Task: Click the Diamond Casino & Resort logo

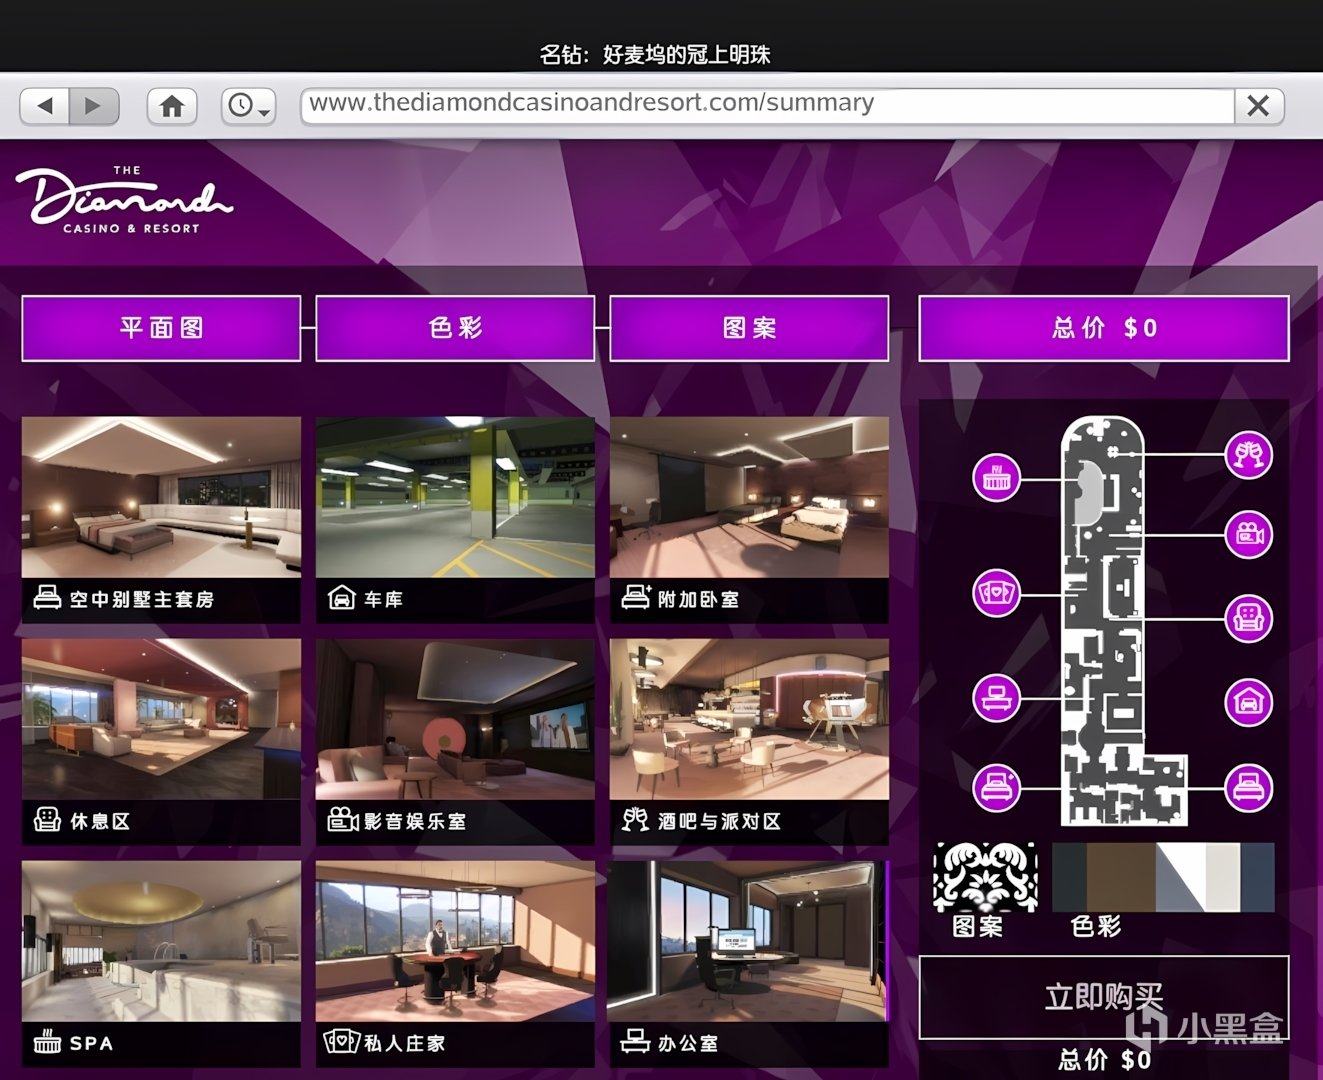Action: [124, 200]
